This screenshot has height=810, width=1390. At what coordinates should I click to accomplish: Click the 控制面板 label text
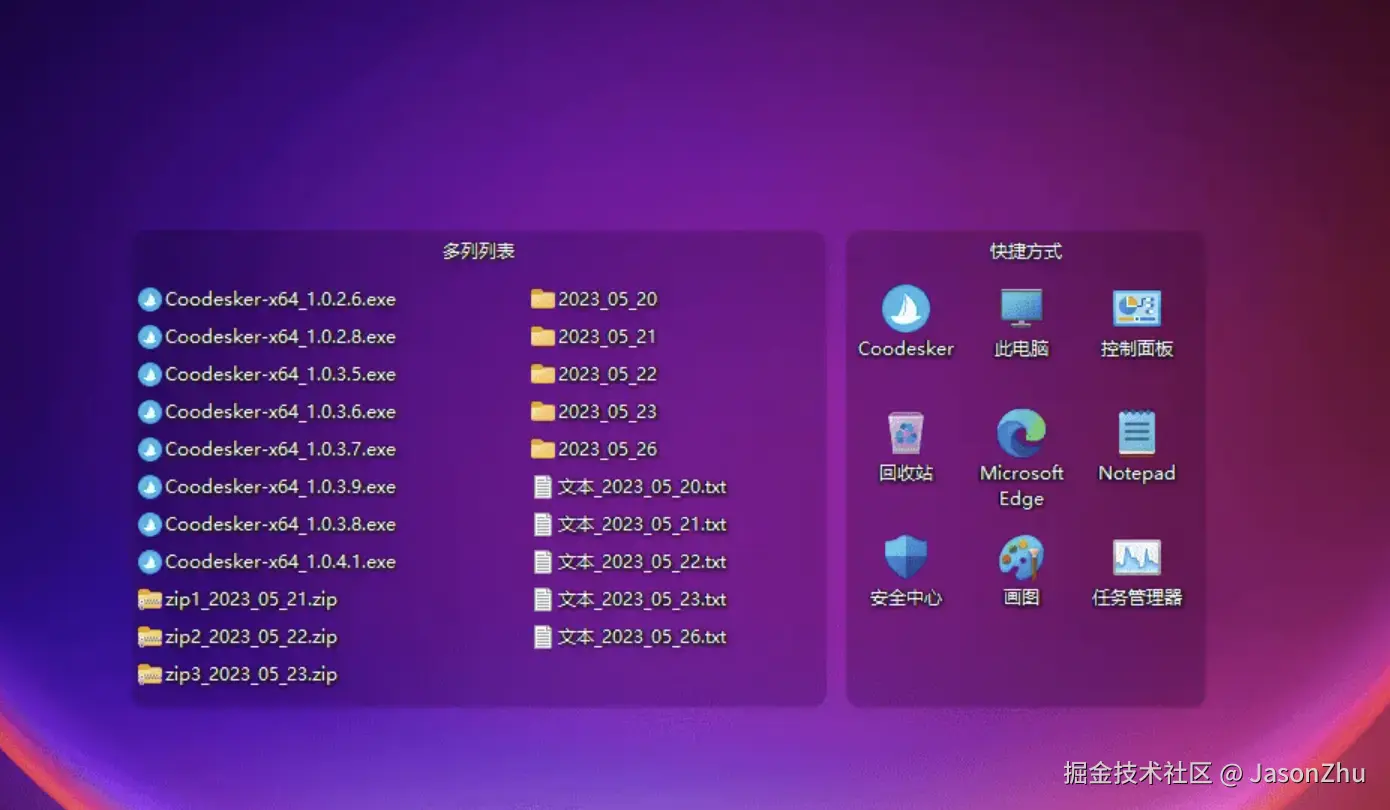[x=1137, y=349]
